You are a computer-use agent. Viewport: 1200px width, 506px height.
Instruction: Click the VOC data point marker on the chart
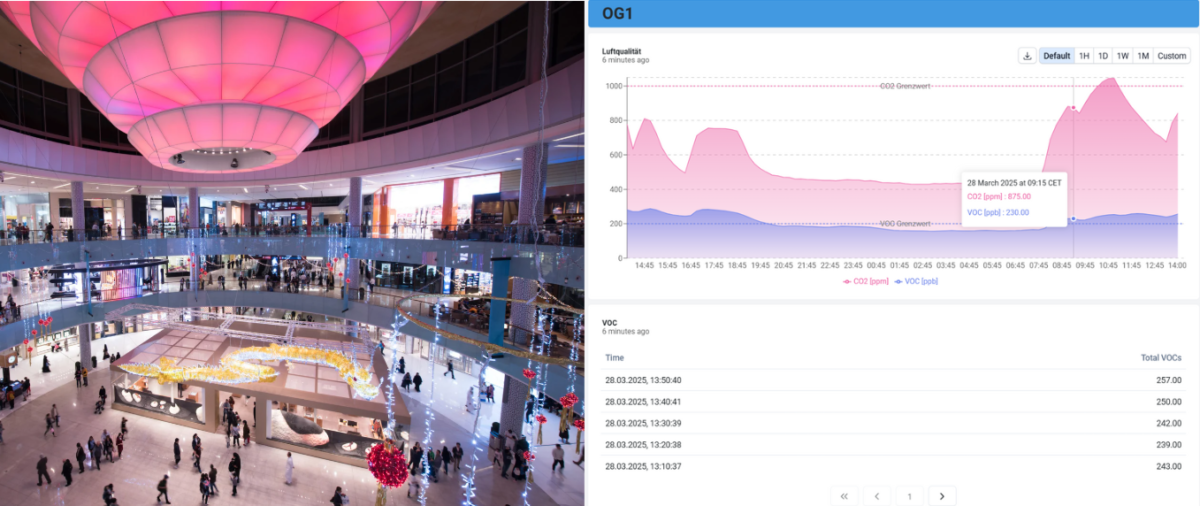point(1073,219)
